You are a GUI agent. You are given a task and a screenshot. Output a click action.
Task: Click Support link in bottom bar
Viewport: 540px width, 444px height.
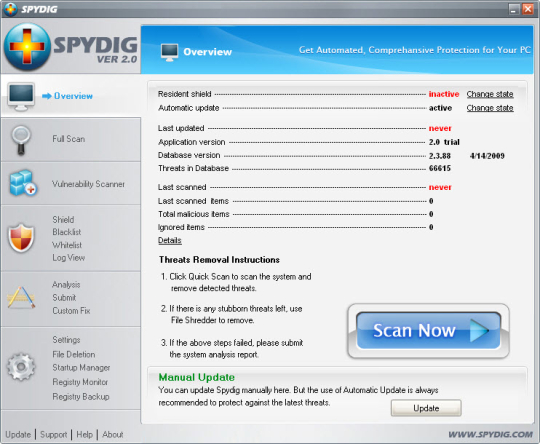tap(54, 435)
